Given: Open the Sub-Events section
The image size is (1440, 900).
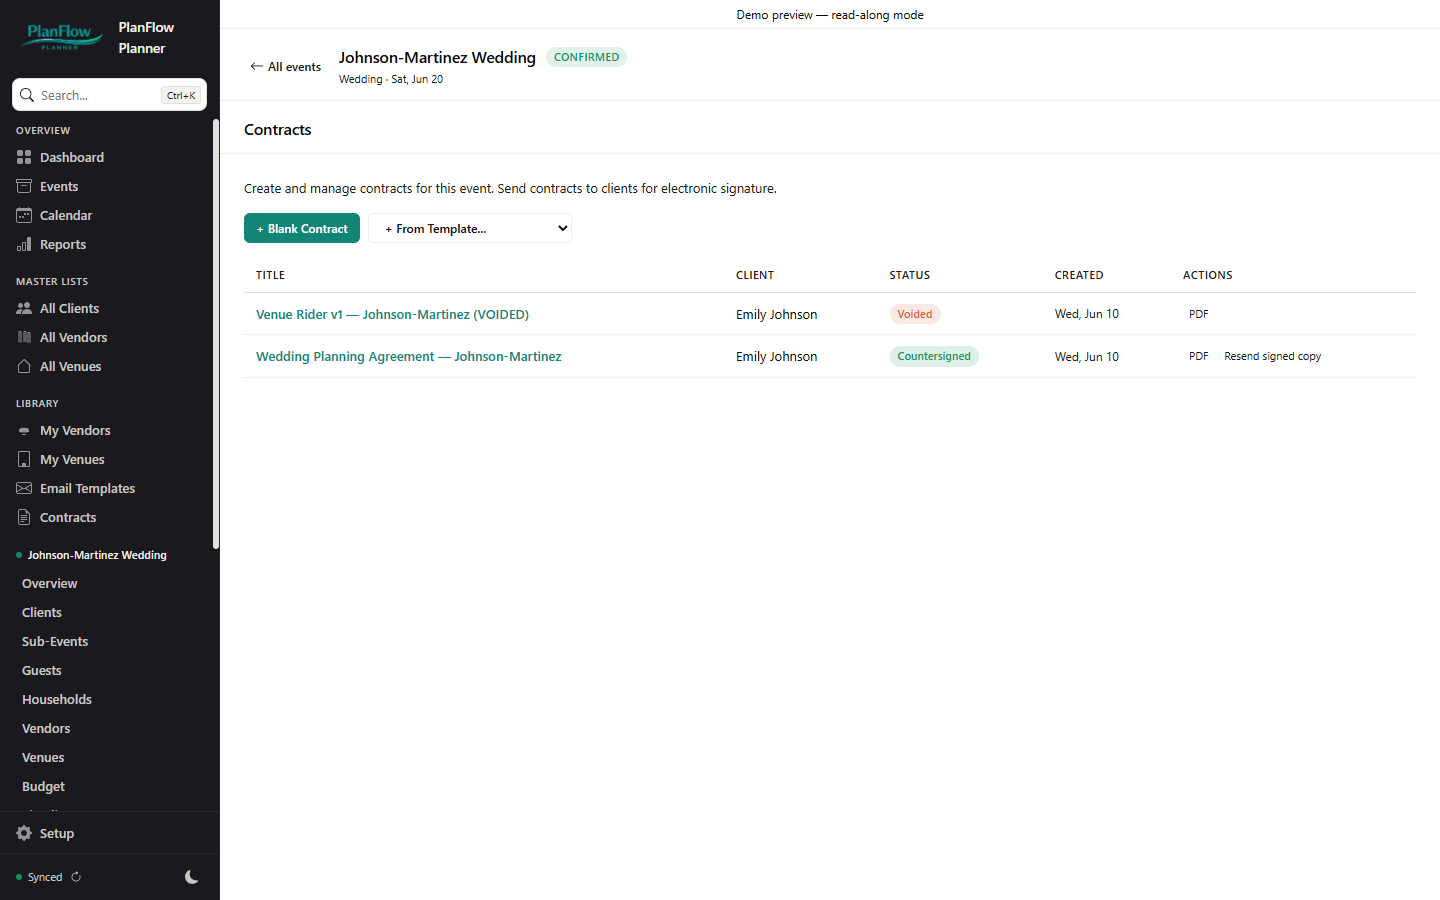Looking at the screenshot, I should pos(55,641).
